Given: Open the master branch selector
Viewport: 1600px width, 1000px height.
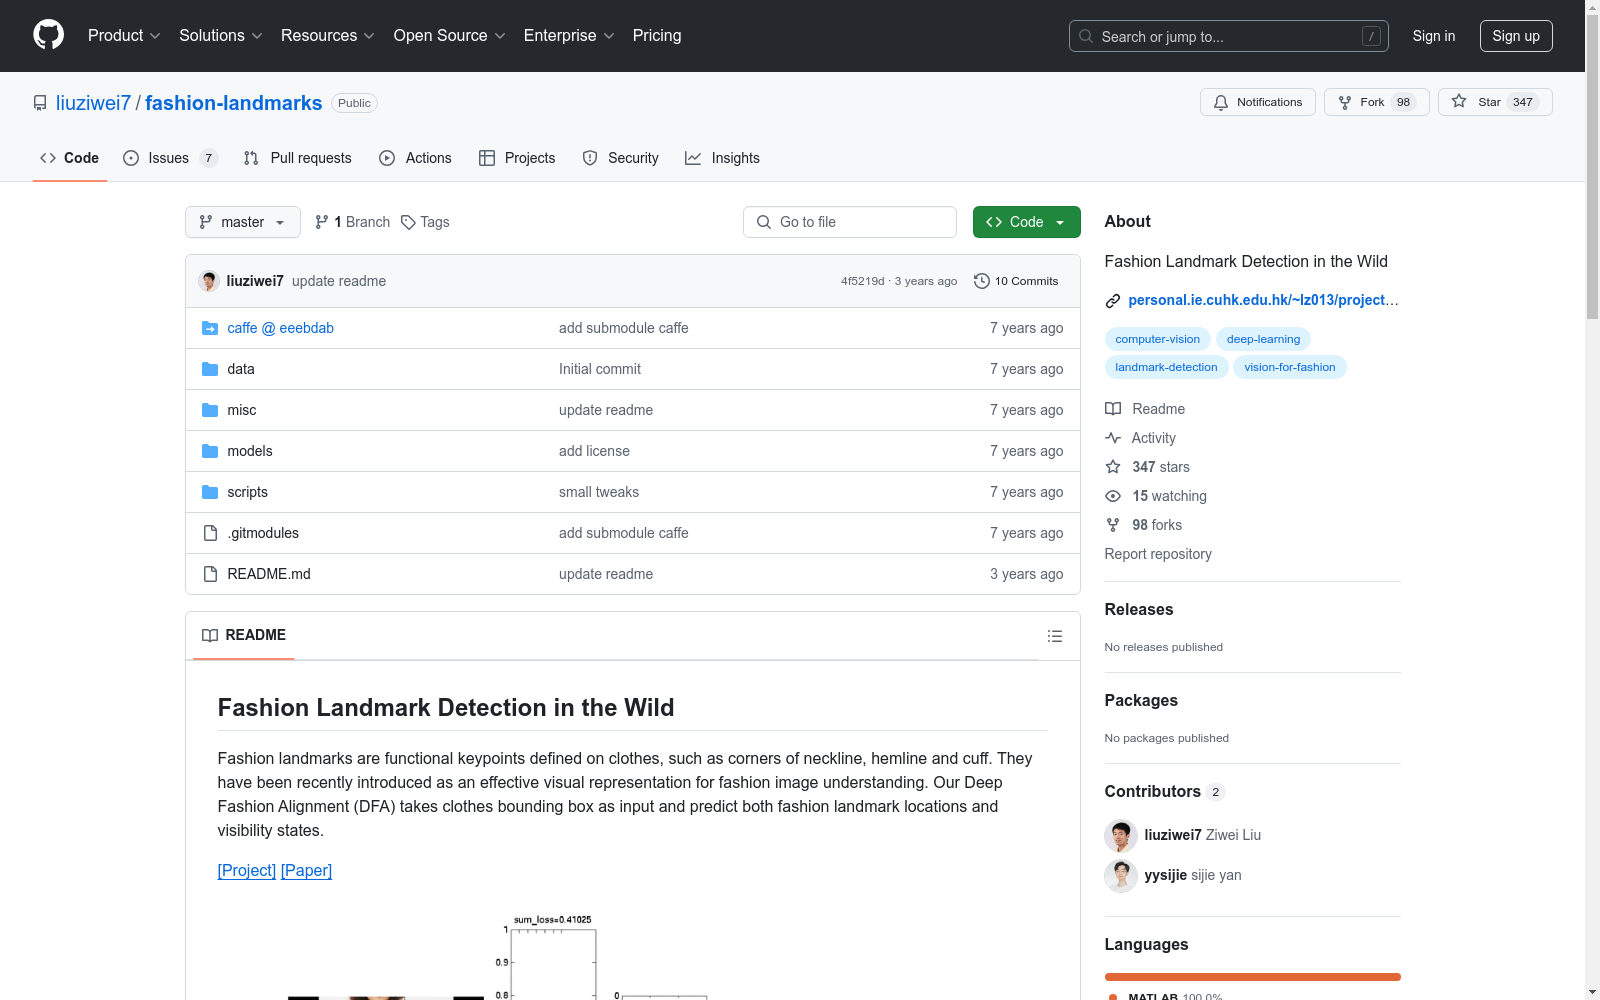Looking at the screenshot, I should (x=243, y=222).
